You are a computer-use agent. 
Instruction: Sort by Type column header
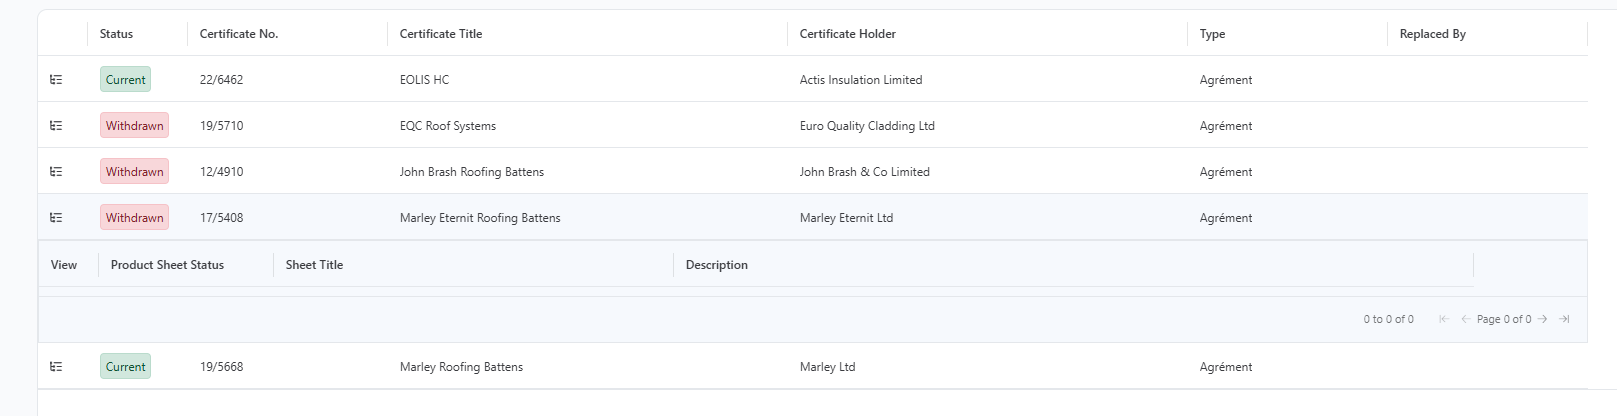[x=1212, y=34]
